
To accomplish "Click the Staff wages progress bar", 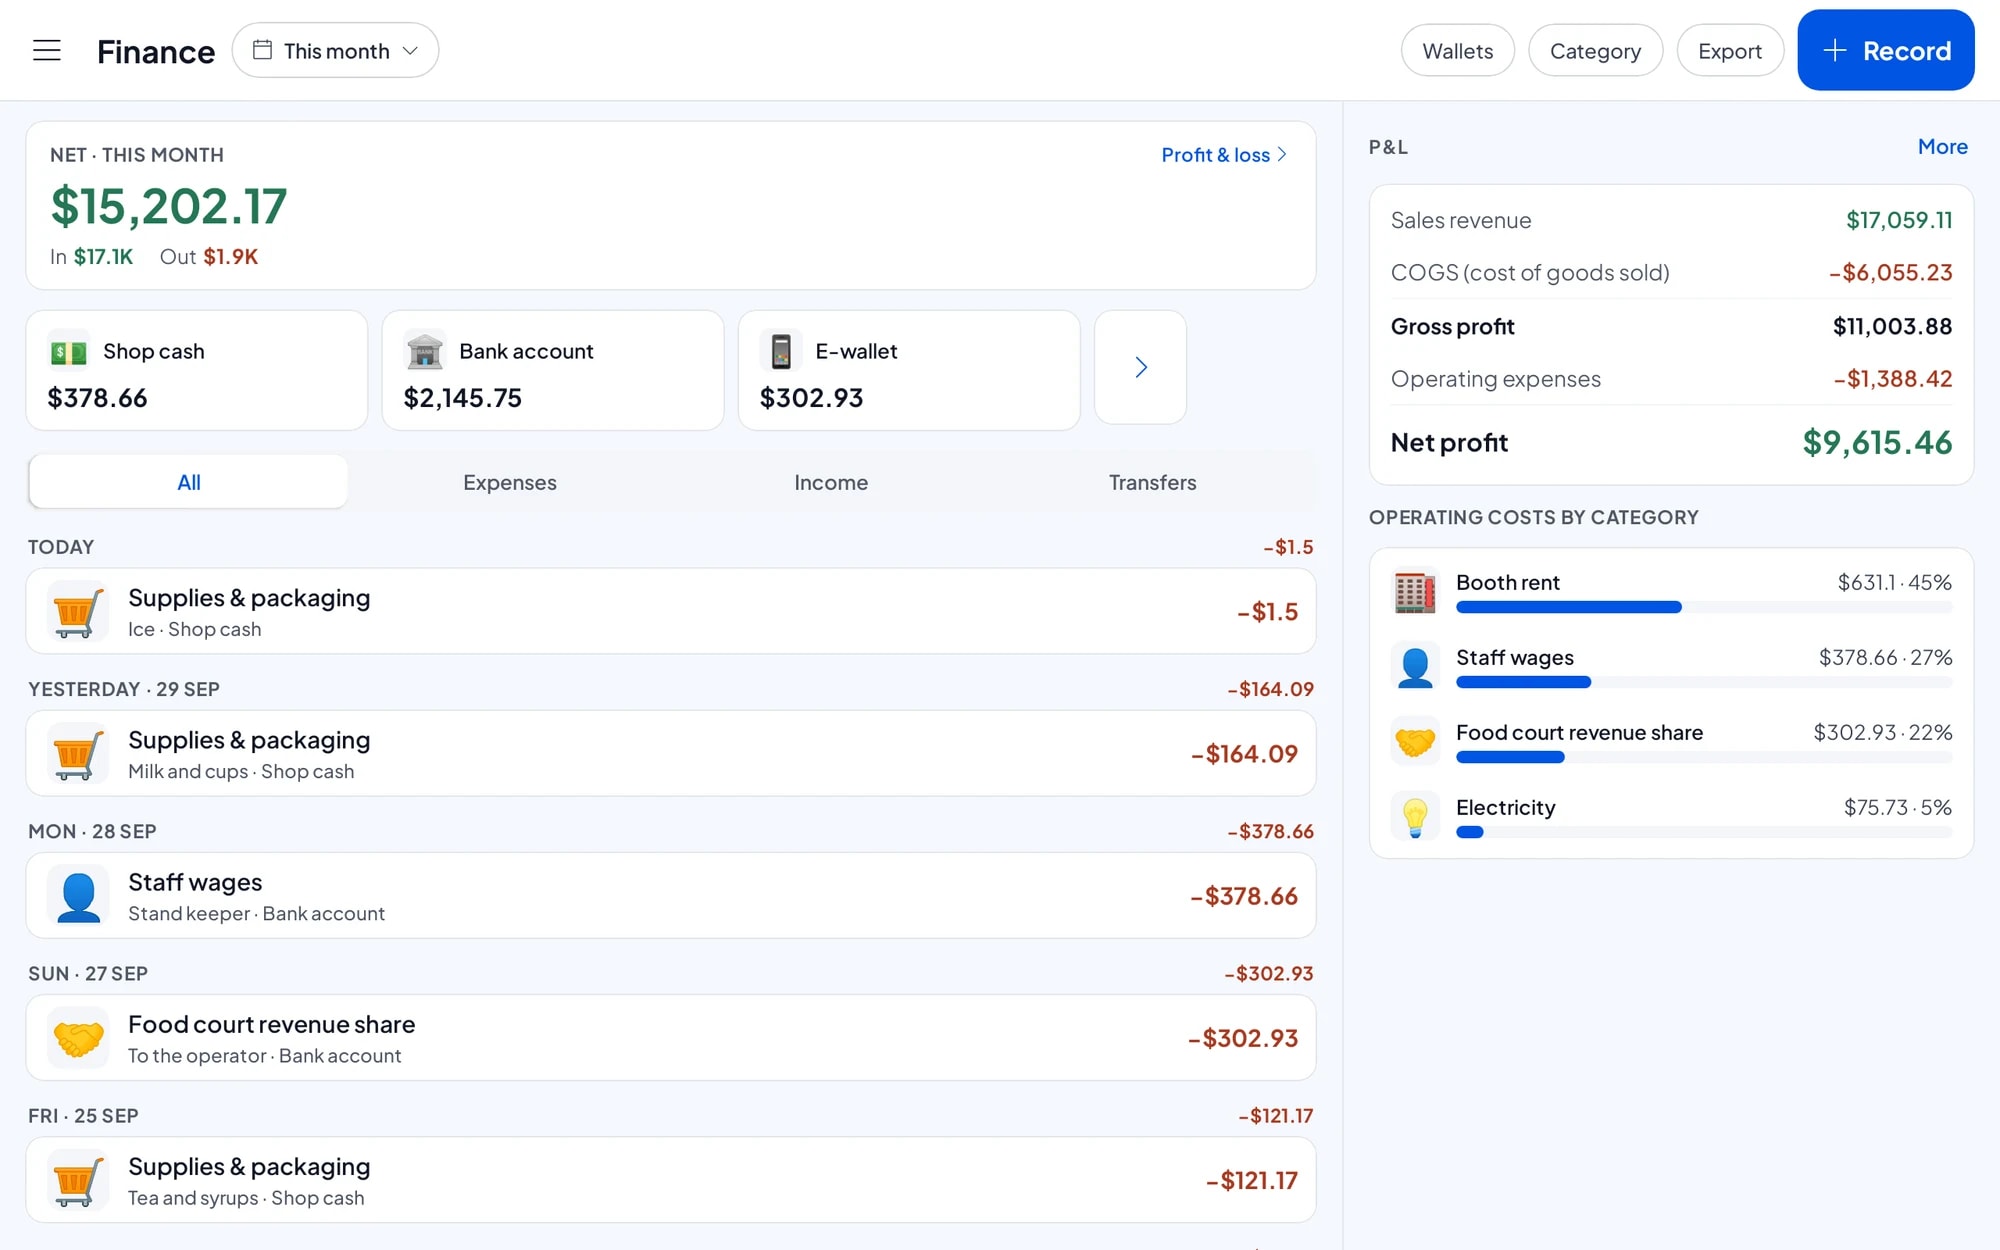I will 1704,683.
